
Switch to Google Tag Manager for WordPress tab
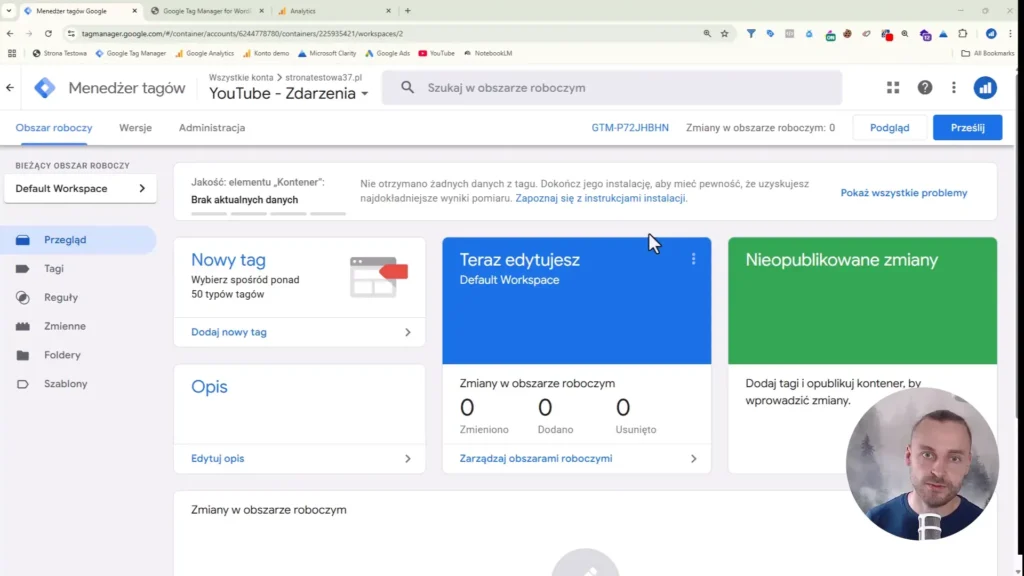tap(207, 10)
